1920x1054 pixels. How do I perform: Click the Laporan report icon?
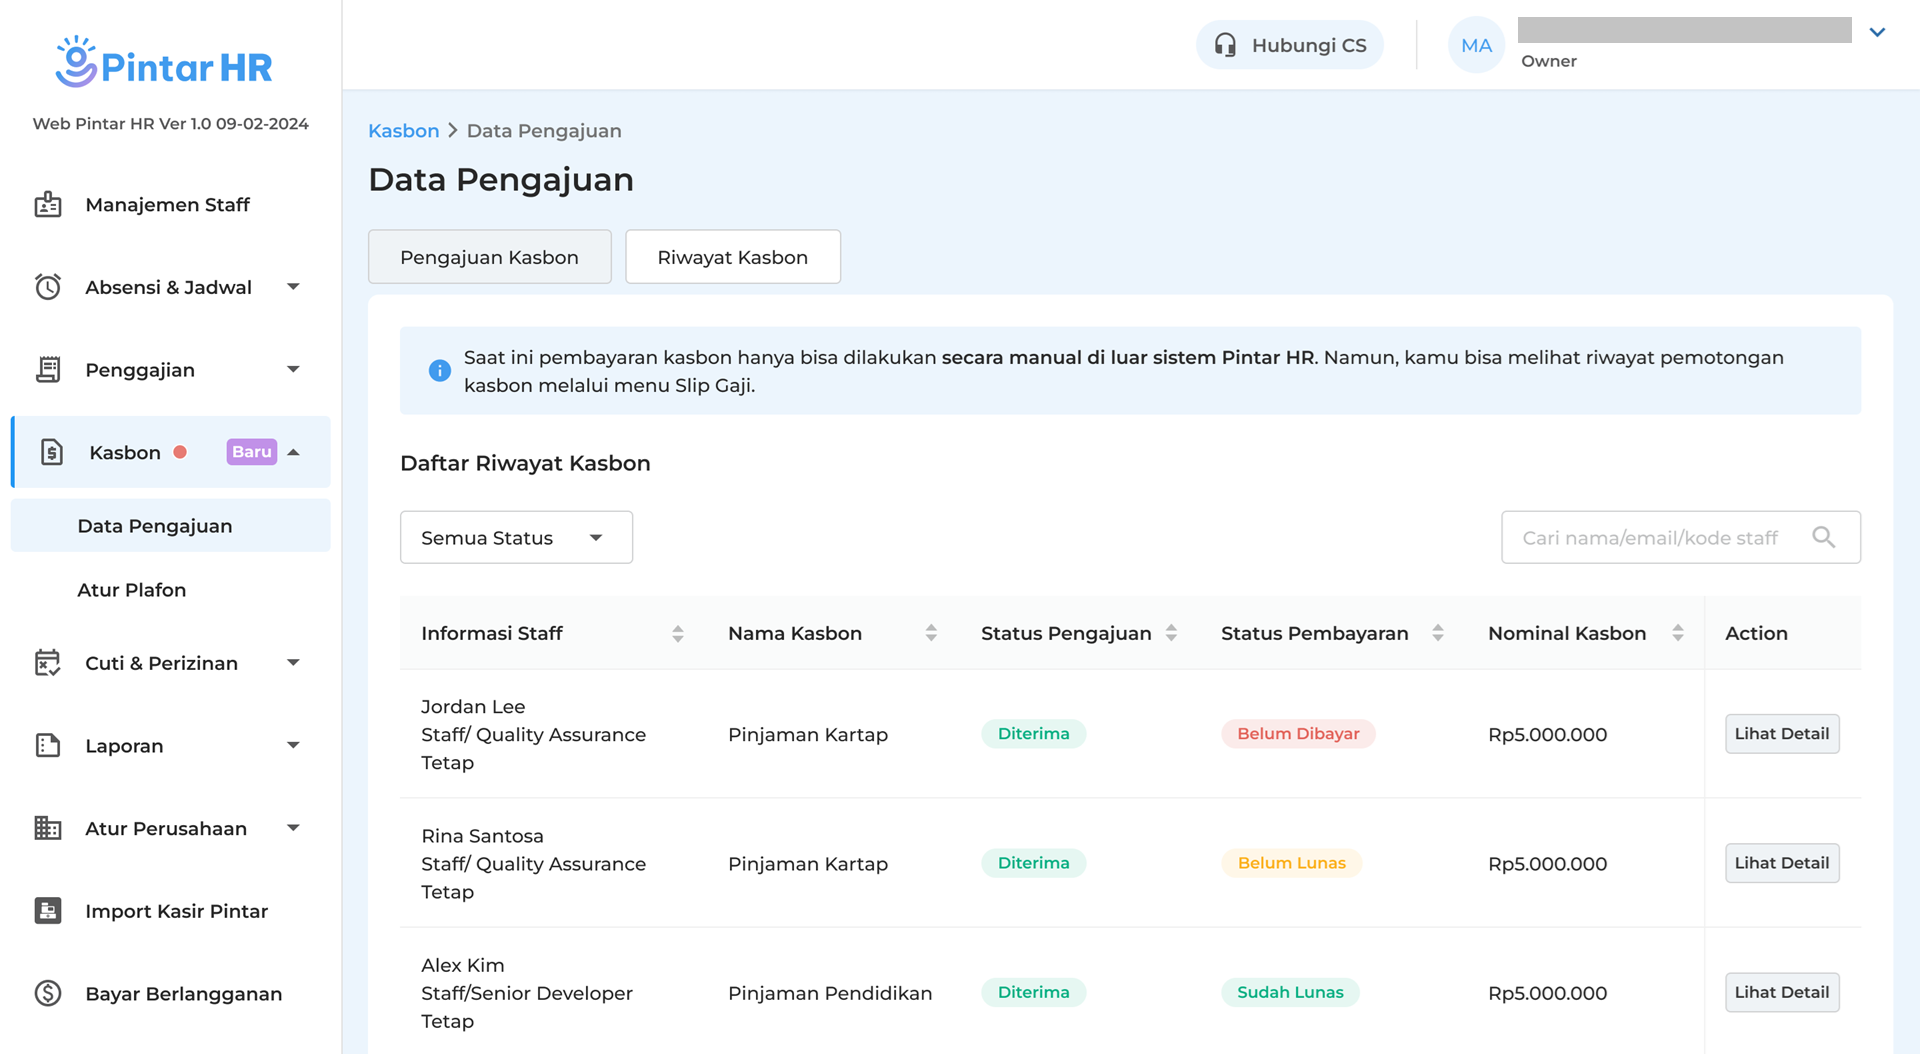48,746
